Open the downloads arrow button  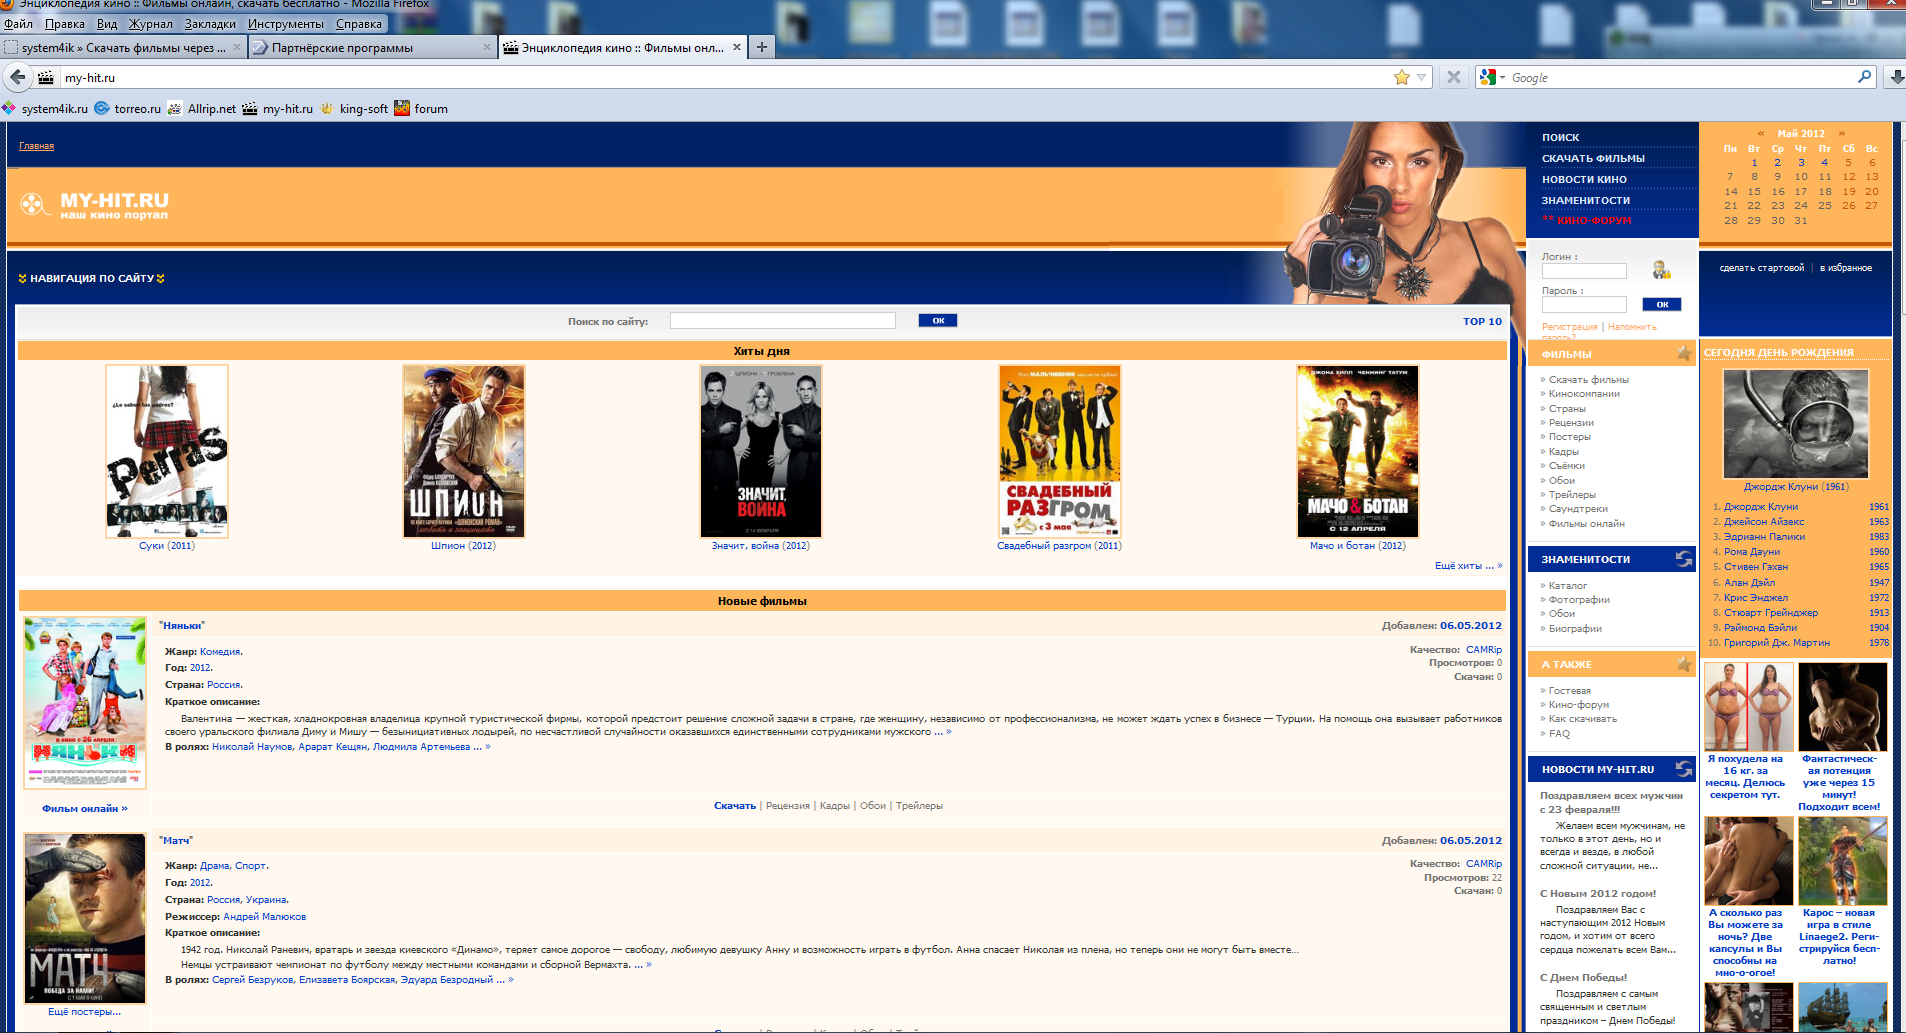pyautogui.click(x=1895, y=77)
